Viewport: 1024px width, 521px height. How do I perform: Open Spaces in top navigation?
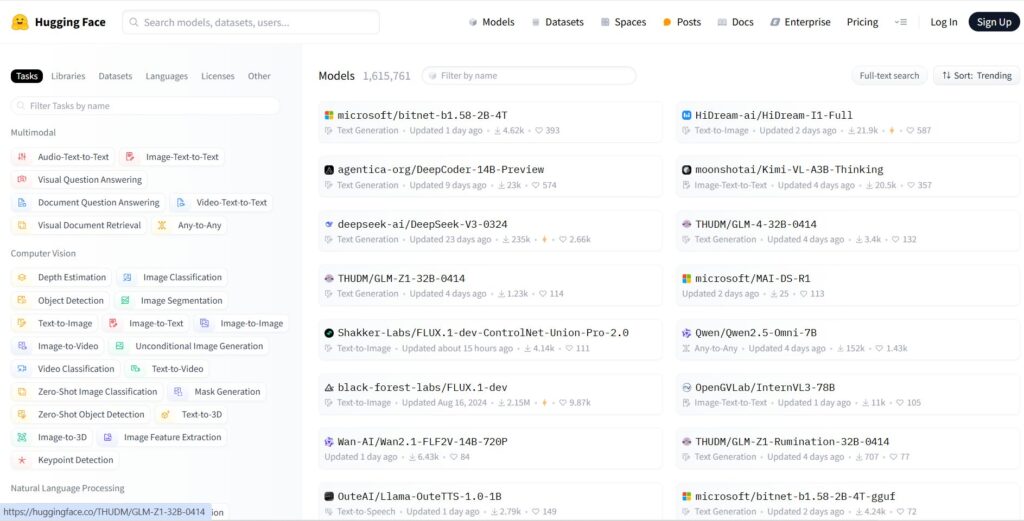[623, 22]
